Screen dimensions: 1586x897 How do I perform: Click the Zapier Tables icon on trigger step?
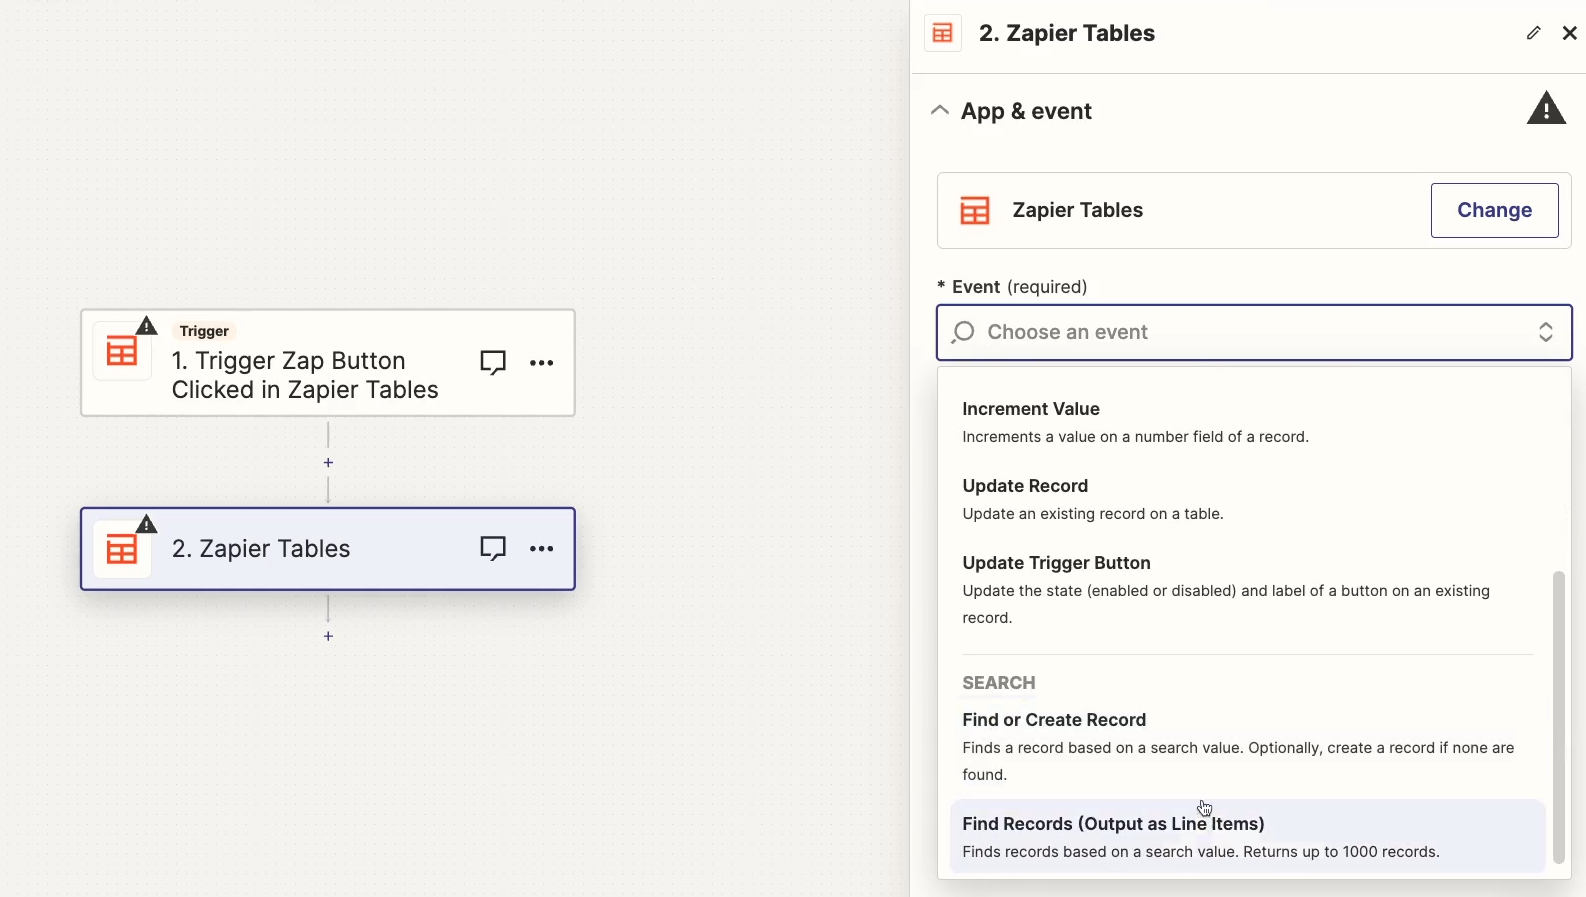122,352
